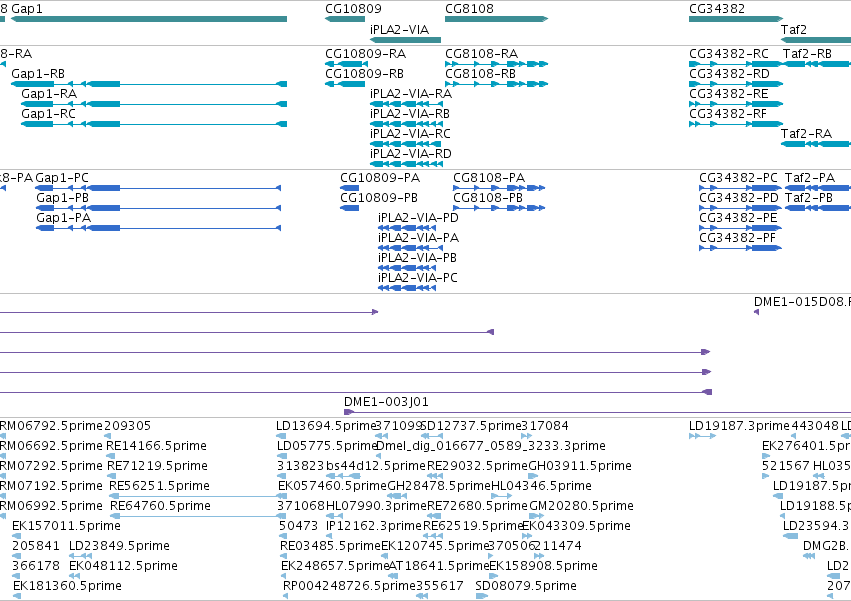851x601 pixels.
Task: Click transcript iPLA2-VIA-RD
Action: [x=405, y=164]
